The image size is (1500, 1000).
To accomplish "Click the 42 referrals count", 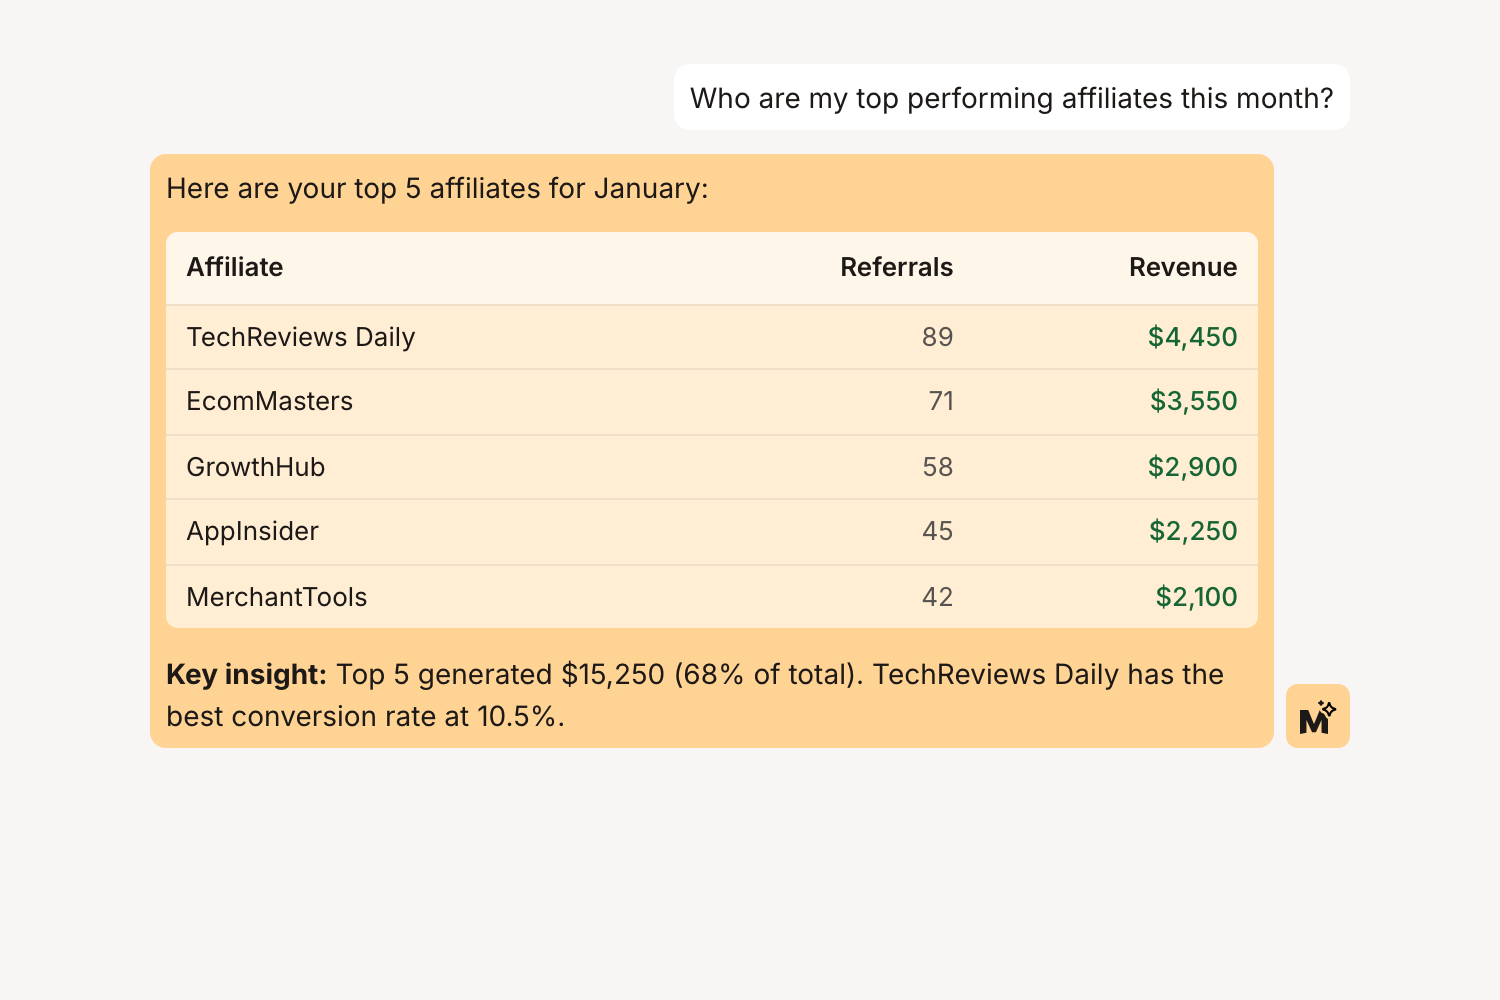I will (x=937, y=596).
